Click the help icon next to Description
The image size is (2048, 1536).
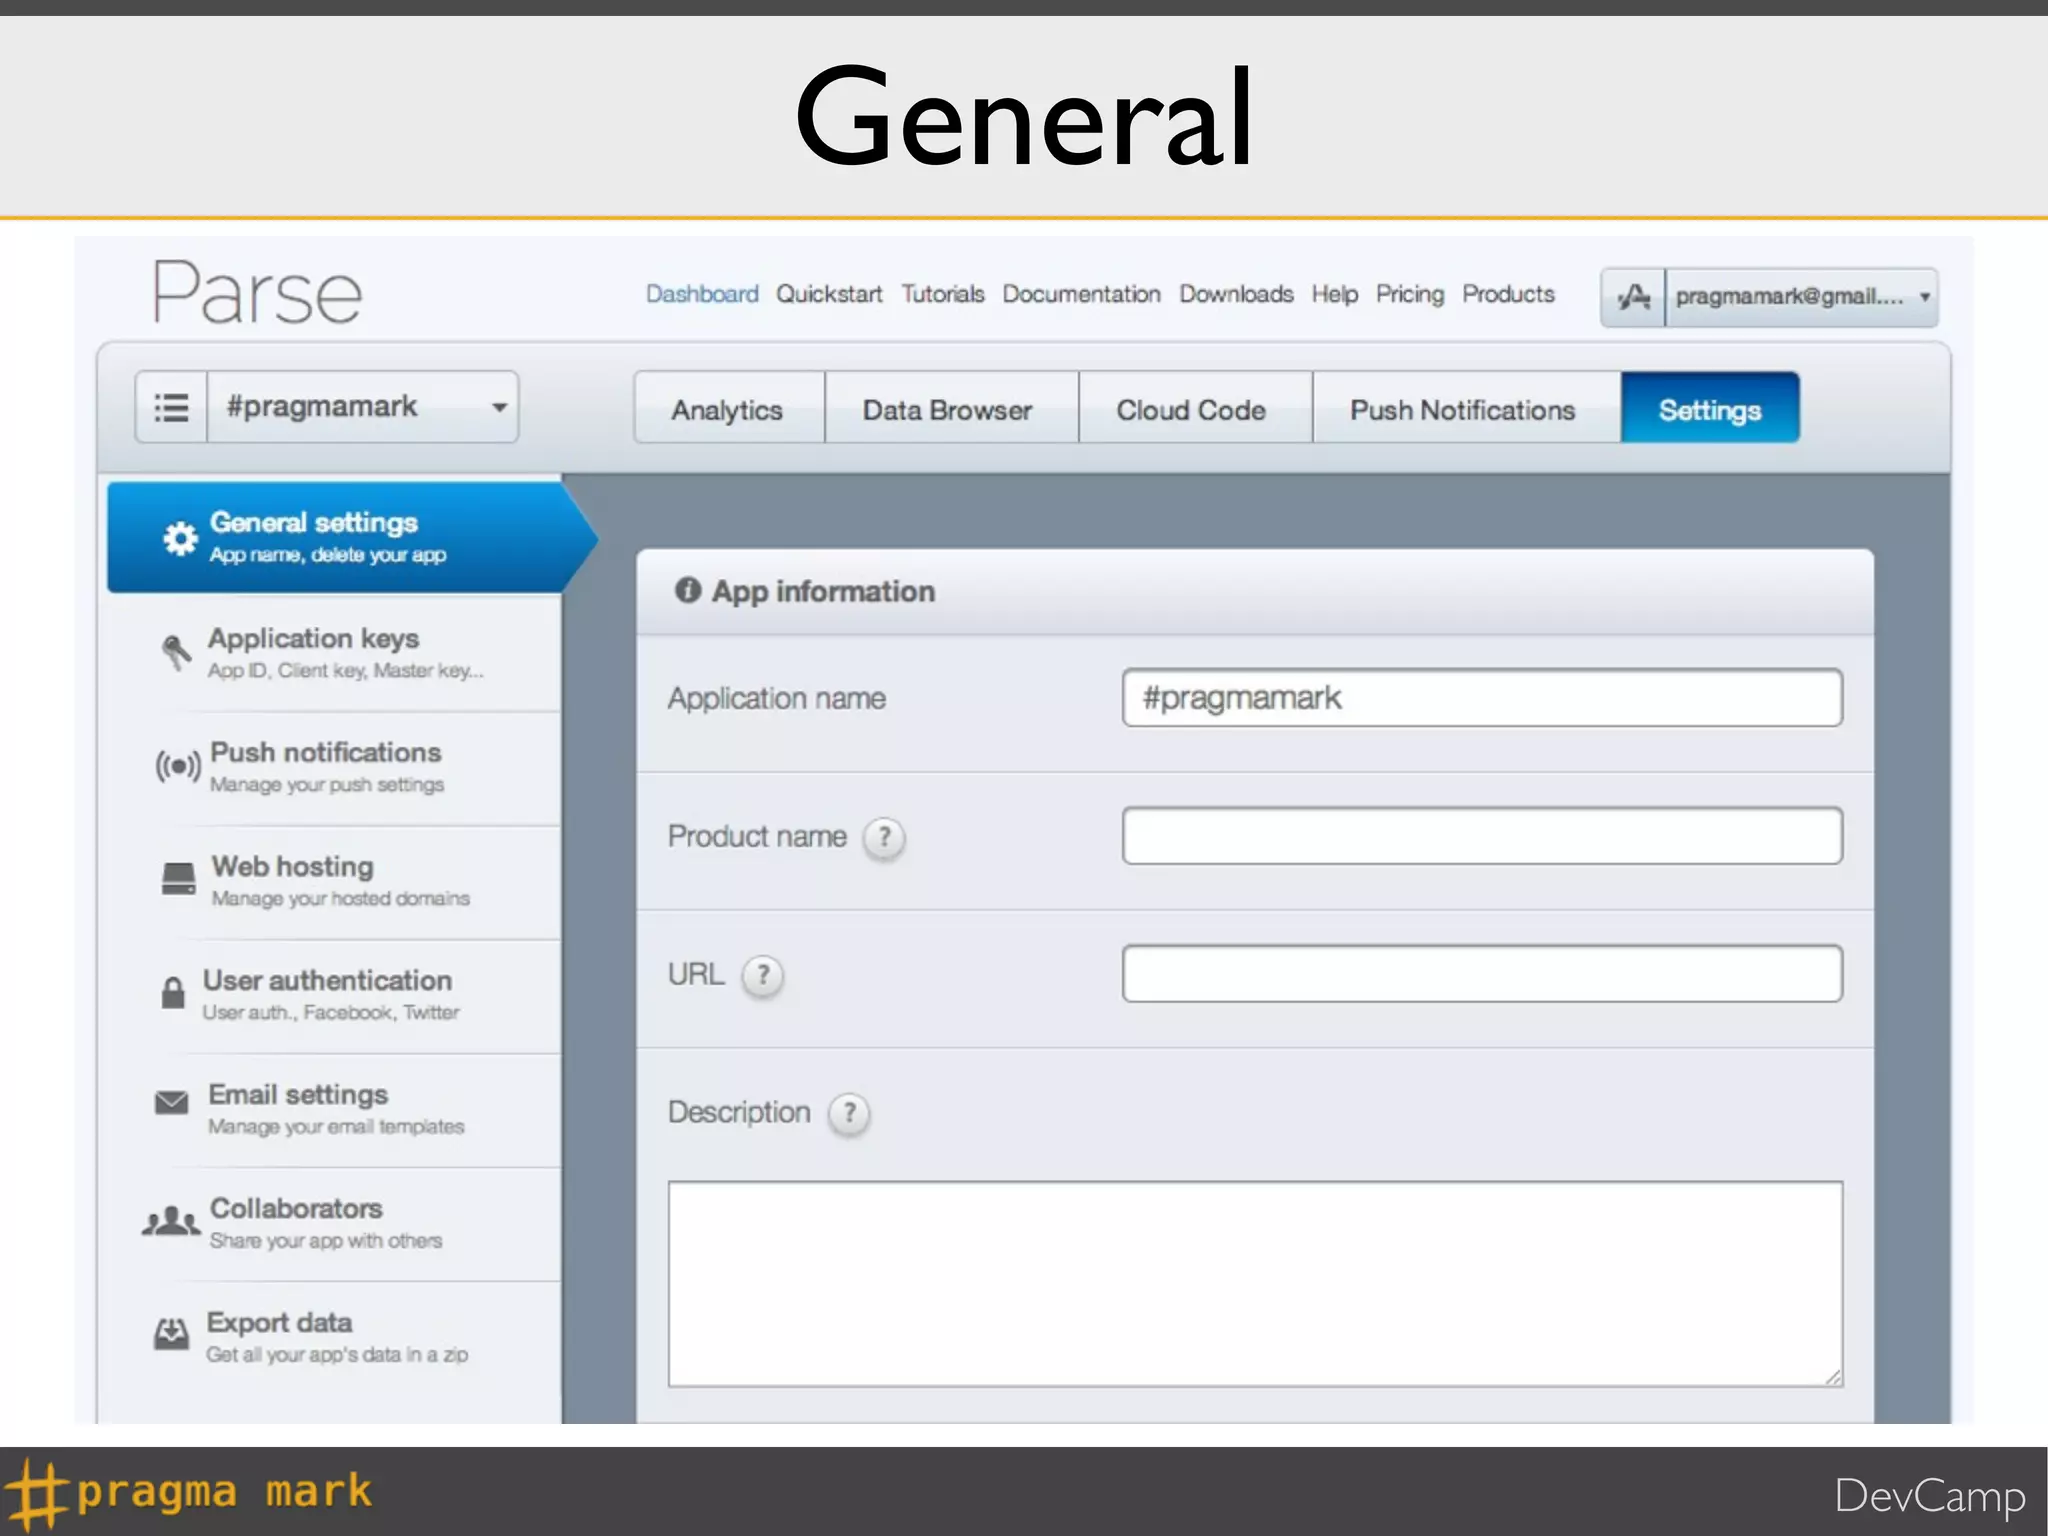coord(849,1113)
